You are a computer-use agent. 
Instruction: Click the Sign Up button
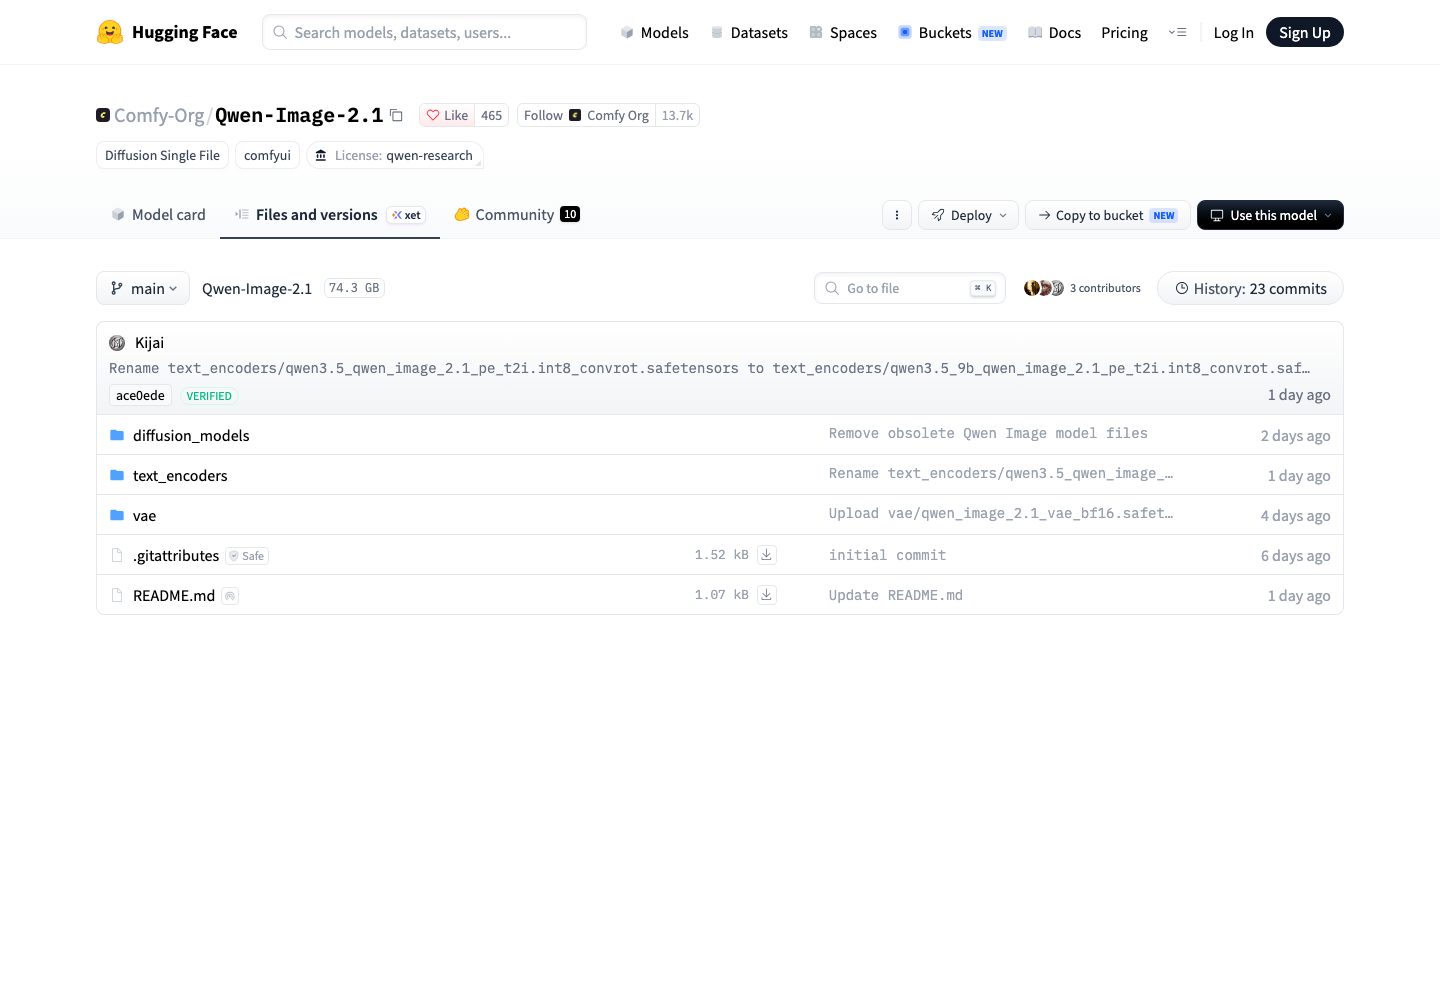click(x=1305, y=33)
